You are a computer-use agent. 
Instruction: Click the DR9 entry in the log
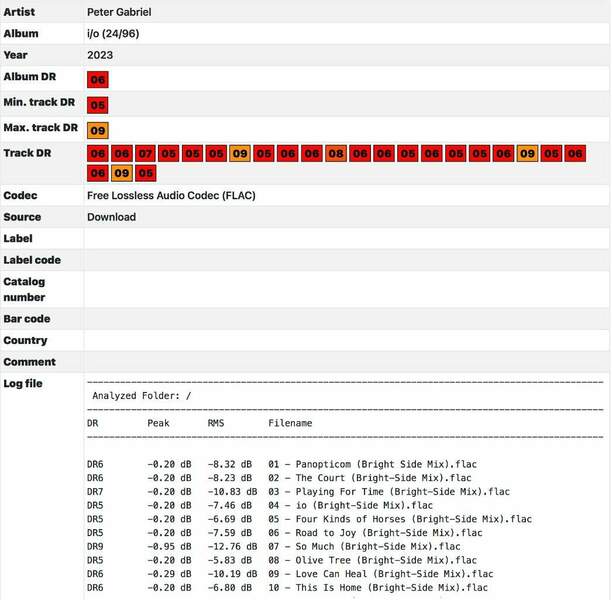click(95, 546)
